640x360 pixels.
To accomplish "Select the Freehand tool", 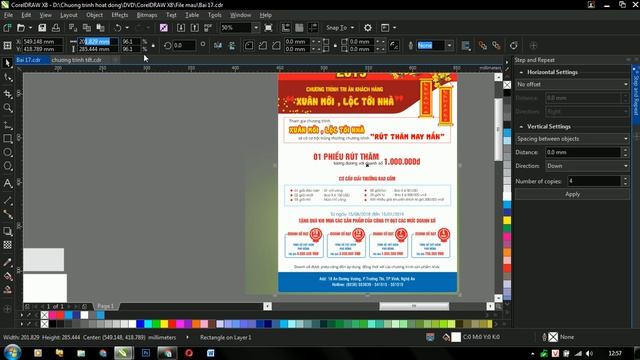I will 7,124.
